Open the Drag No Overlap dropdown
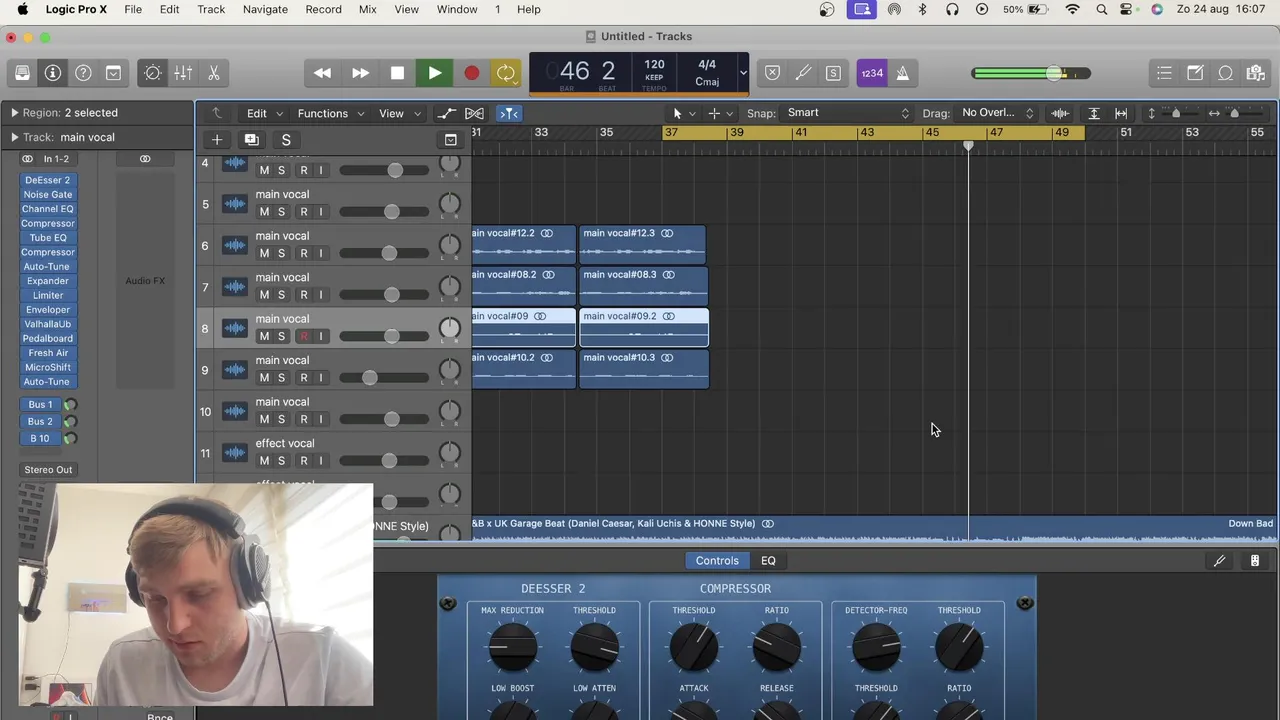Image resolution: width=1280 pixels, height=720 pixels. [x=997, y=113]
